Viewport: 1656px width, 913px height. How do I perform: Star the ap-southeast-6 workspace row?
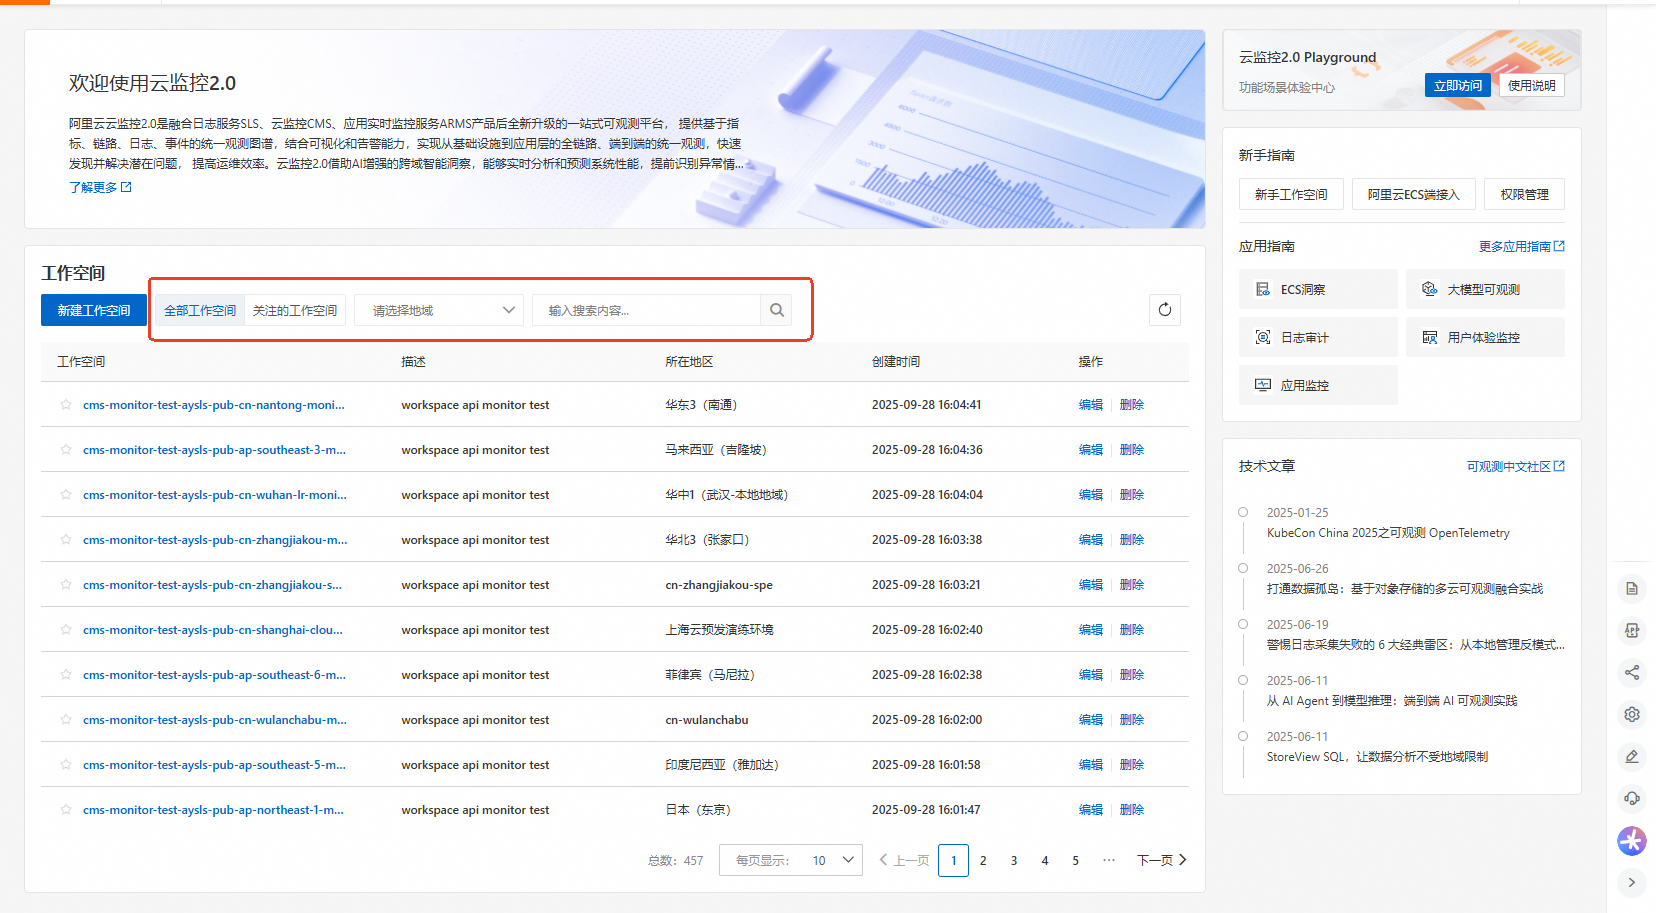tap(66, 675)
